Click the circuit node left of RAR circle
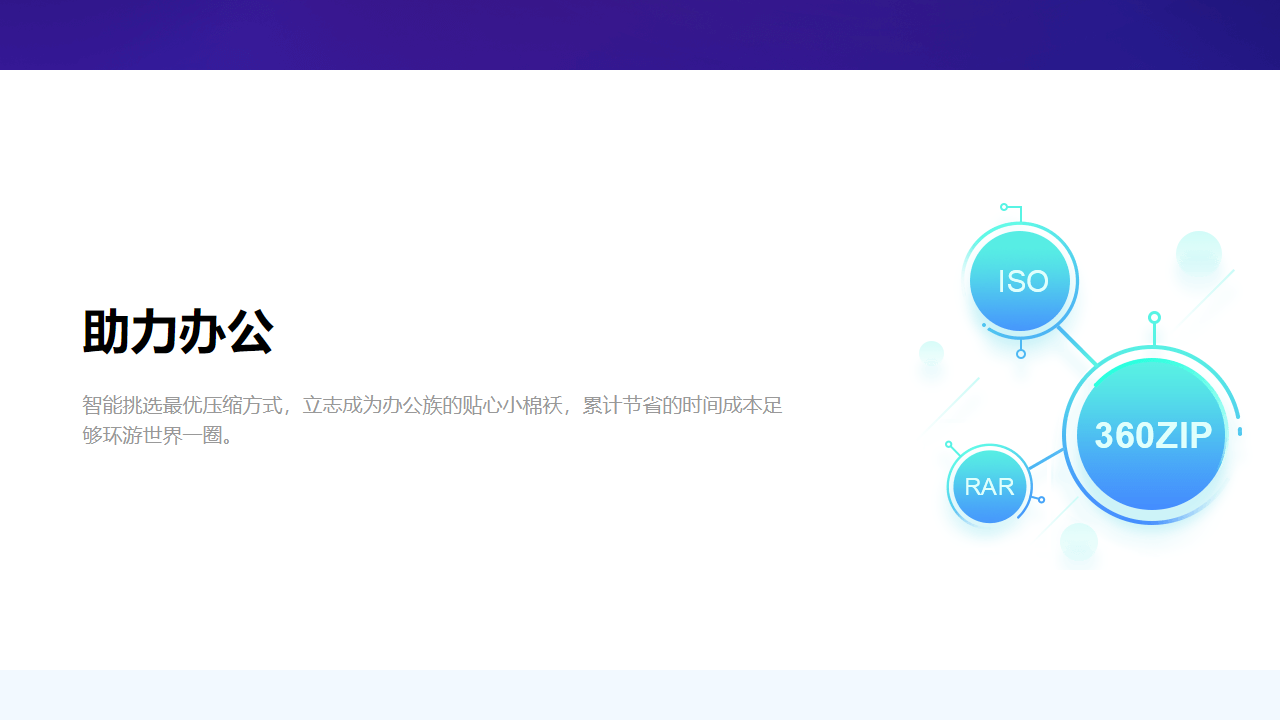 [x=946, y=443]
